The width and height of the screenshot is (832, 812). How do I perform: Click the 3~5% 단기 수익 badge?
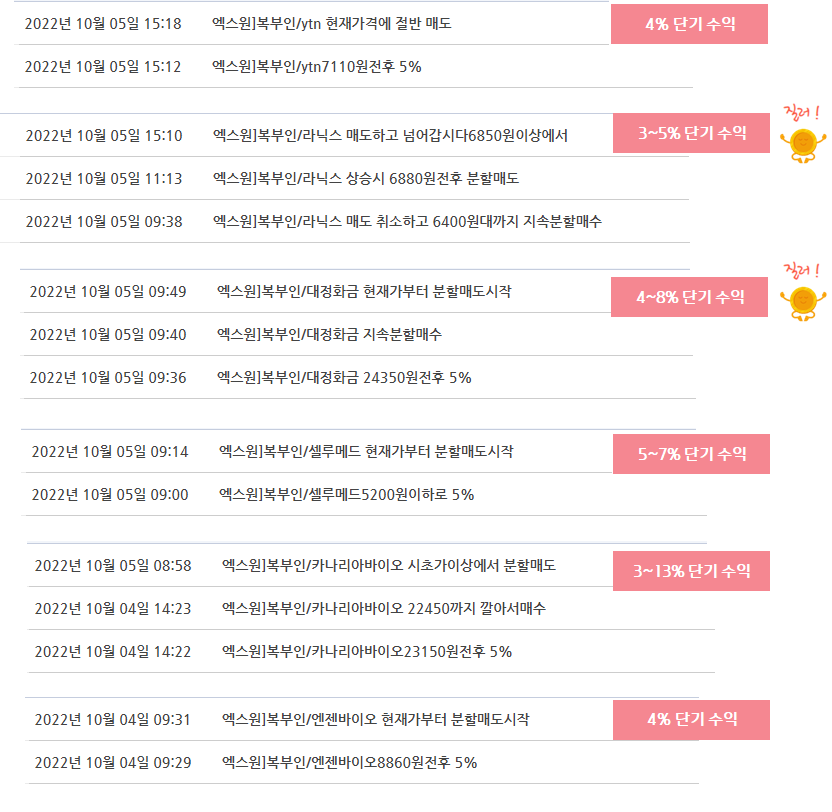tap(691, 133)
